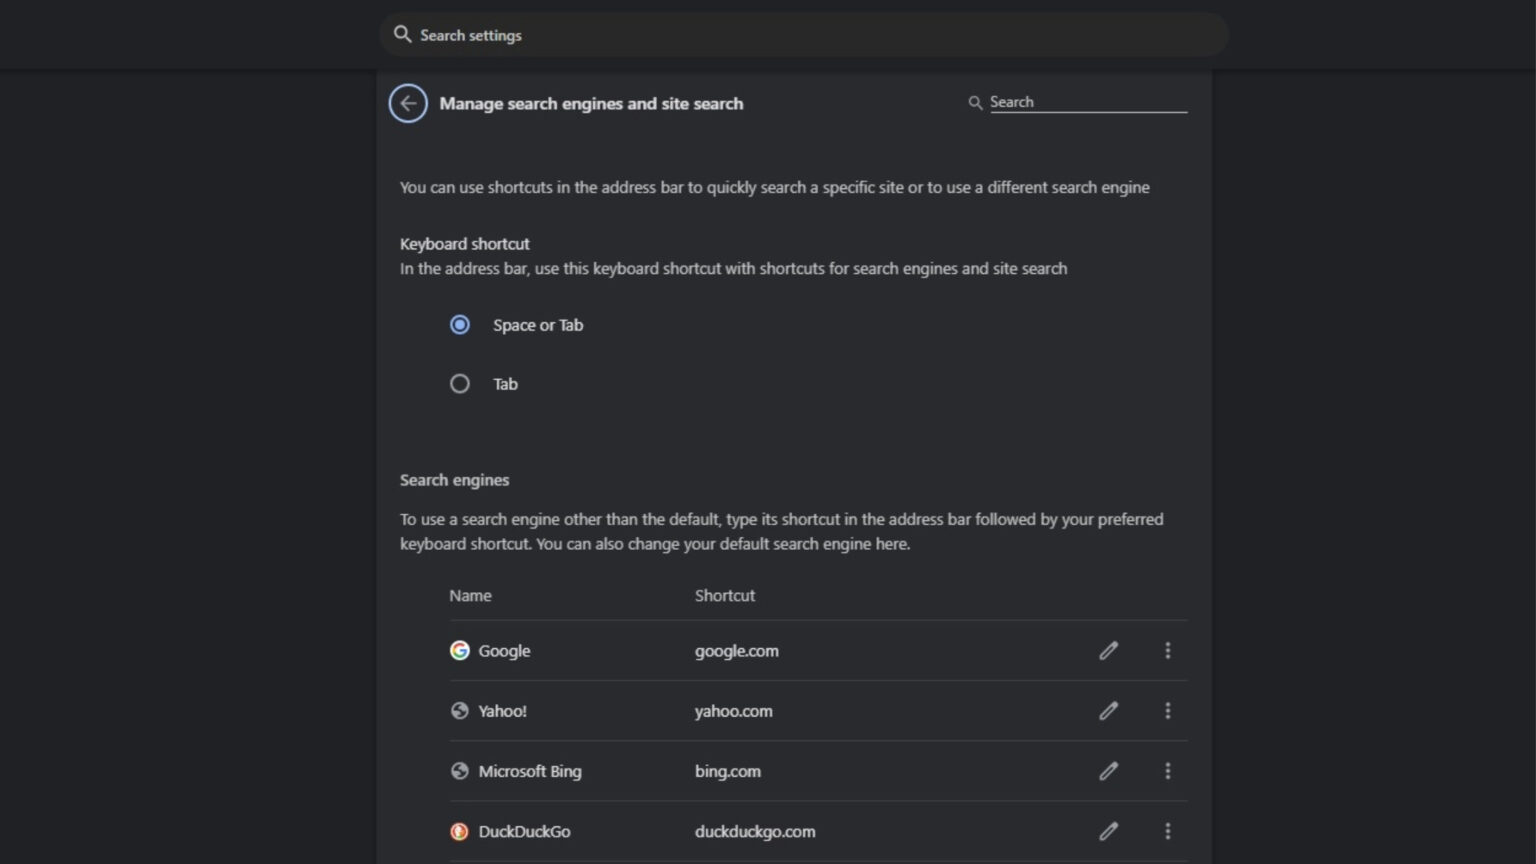The height and width of the screenshot is (864, 1536).
Task: Open the three-dot menu for DuckDuckGo
Action: pos(1168,831)
